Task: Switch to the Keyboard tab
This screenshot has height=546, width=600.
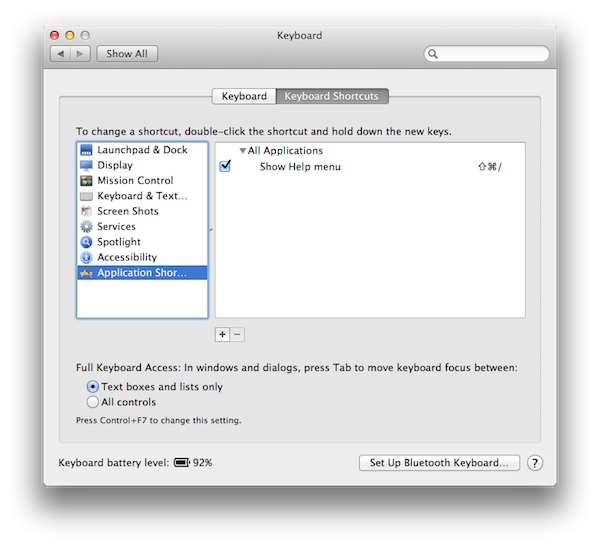Action: coord(244,96)
